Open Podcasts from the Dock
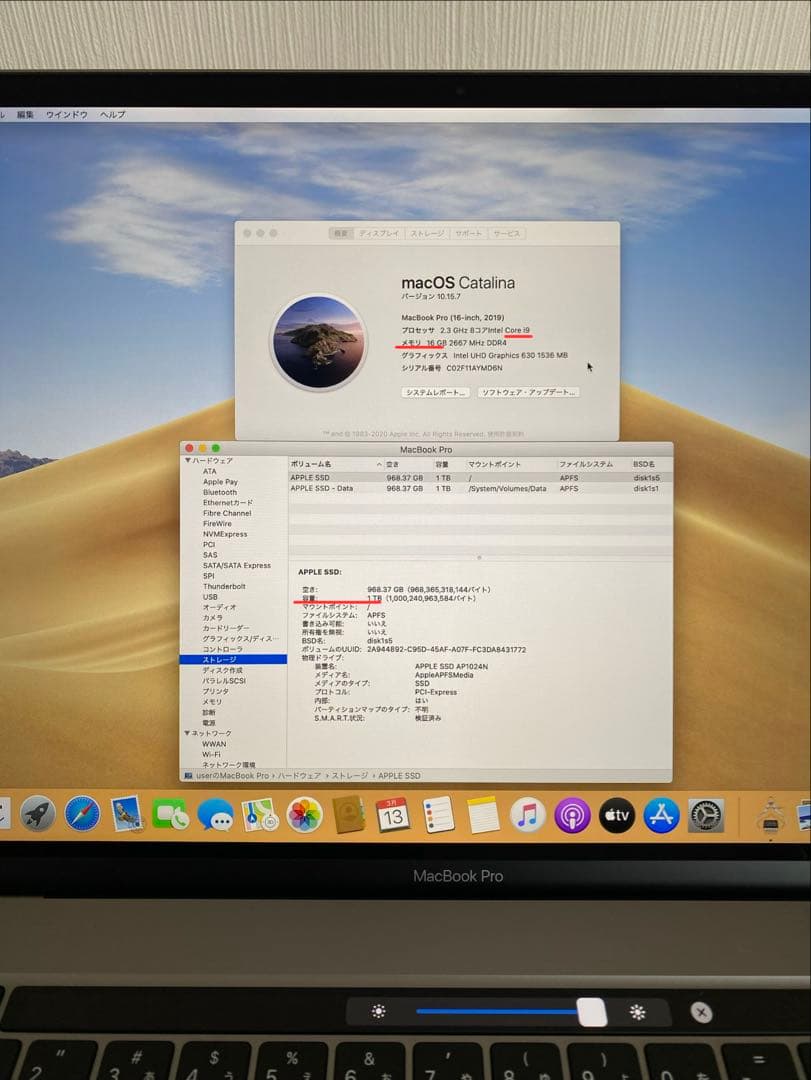 [570, 816]
